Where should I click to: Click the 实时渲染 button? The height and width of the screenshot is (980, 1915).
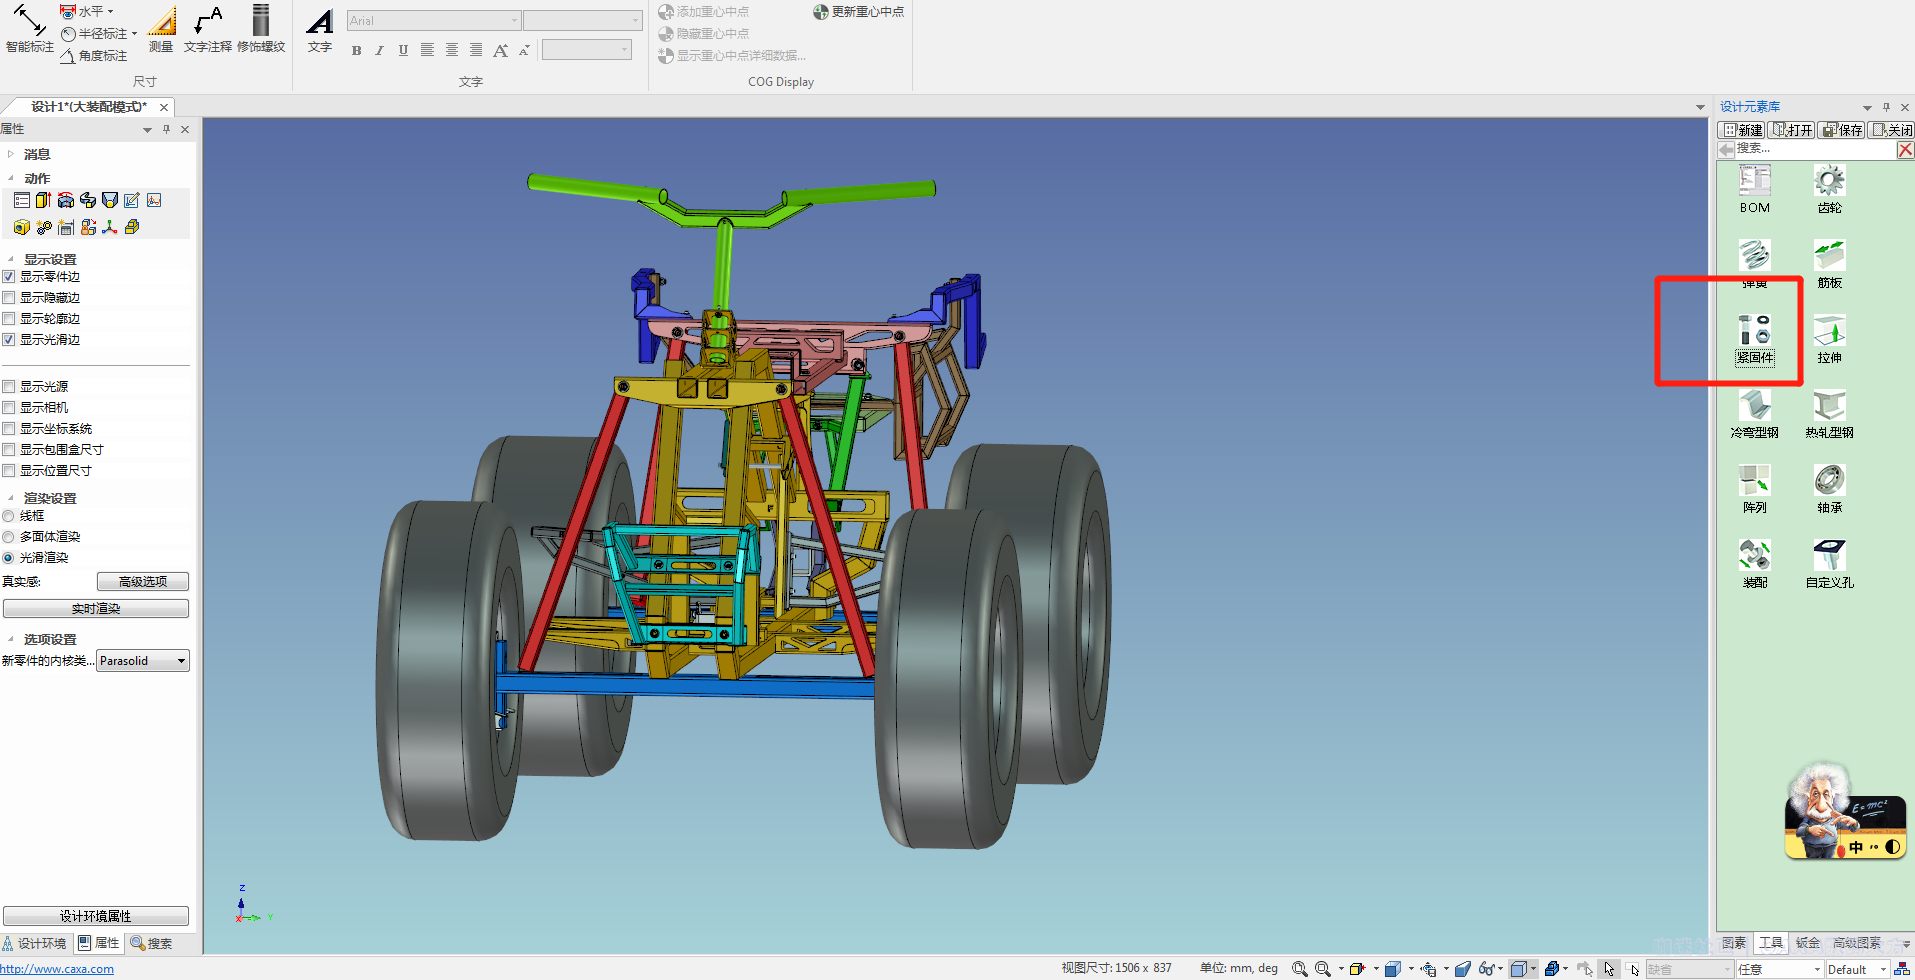tap(96, 609)
